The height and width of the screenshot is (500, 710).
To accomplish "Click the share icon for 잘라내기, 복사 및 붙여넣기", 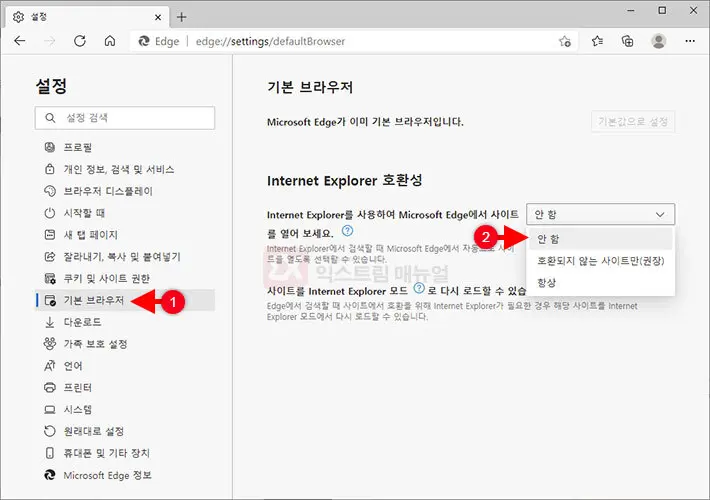I will click(x=50, y=256).
